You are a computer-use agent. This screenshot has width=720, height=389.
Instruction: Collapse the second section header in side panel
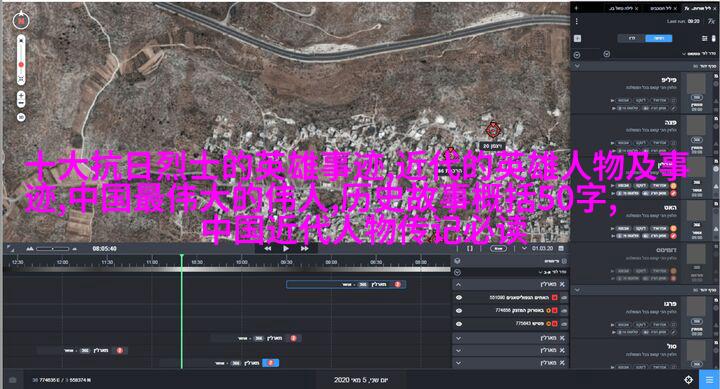click(x=577, y=290)
